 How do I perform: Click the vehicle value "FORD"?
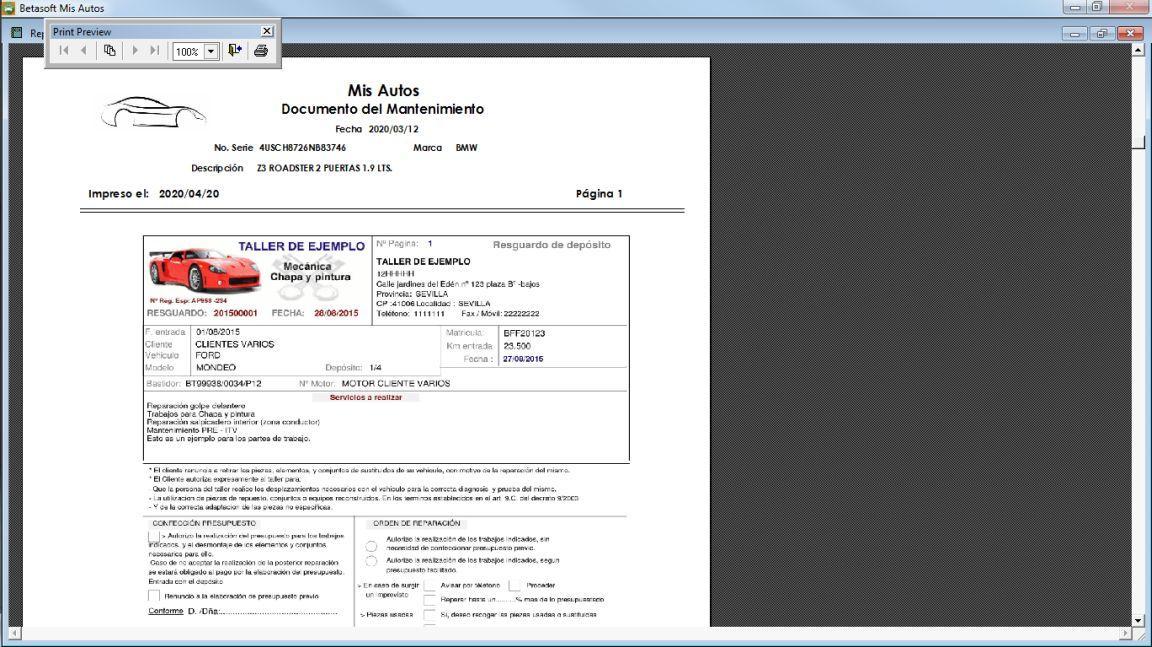208,355
